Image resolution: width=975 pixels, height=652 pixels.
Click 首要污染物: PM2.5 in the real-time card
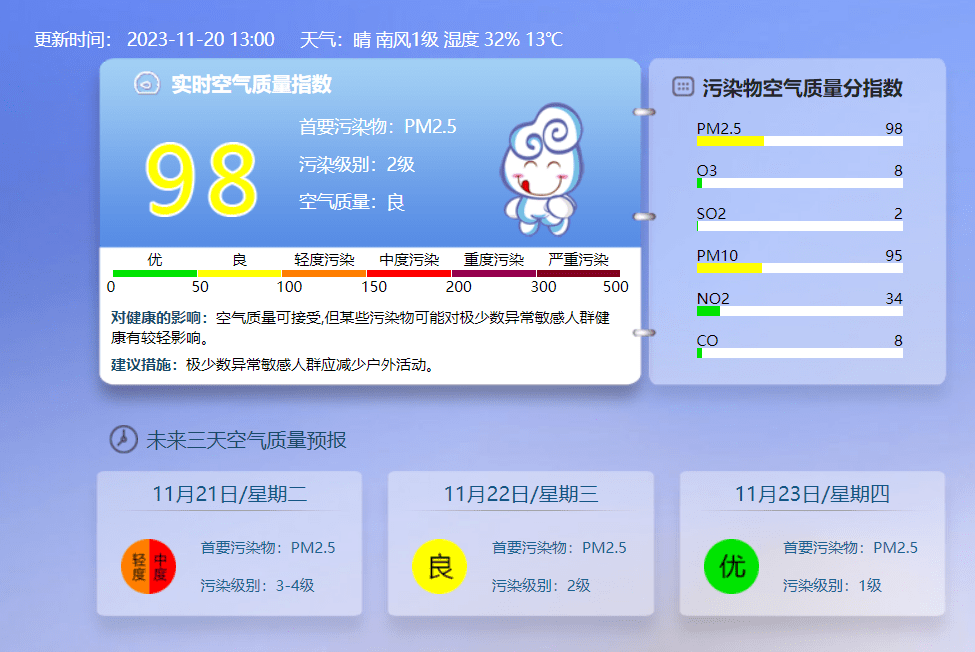pyautogui.click(x=377, y=127)
